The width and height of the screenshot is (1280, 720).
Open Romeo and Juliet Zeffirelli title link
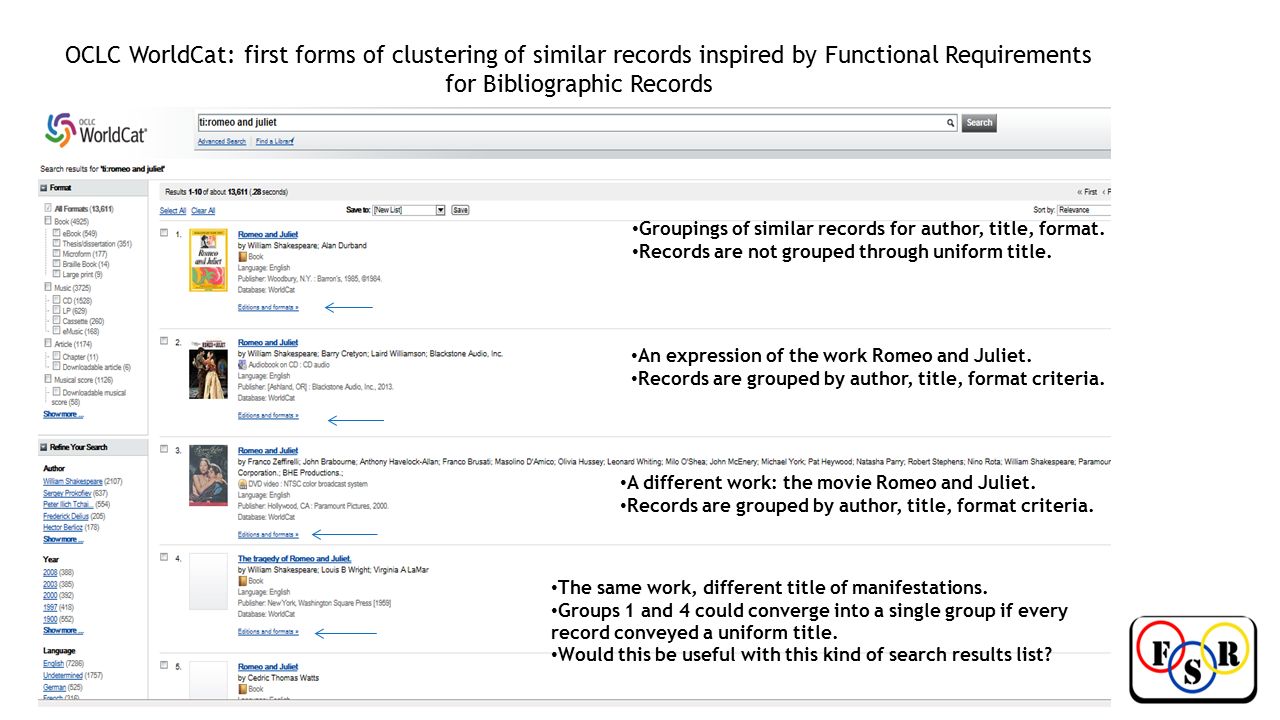[x=268, y=450]
